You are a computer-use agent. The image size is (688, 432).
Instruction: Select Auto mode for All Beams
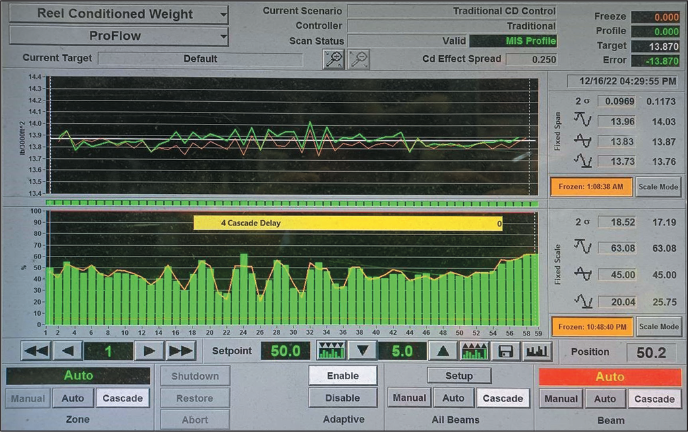(453, 398)
